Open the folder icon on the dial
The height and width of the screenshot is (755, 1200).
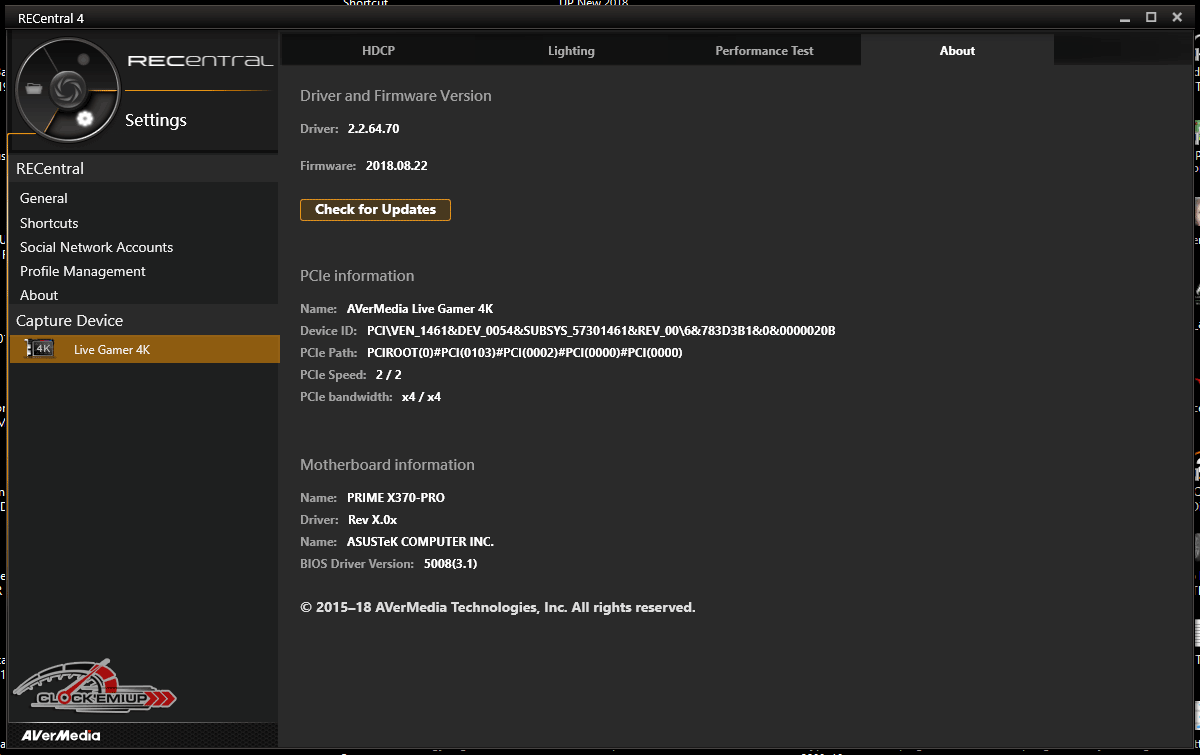pyautogui.click(x=35, y=89)
